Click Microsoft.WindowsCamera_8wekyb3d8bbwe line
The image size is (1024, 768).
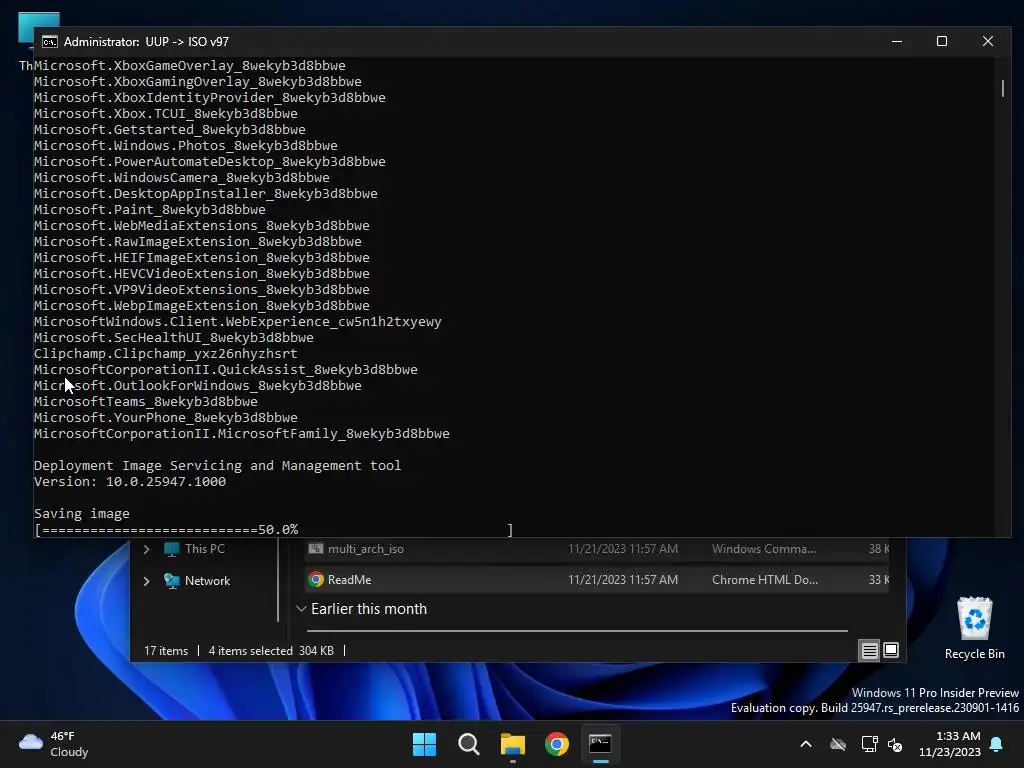pos(182,178)
